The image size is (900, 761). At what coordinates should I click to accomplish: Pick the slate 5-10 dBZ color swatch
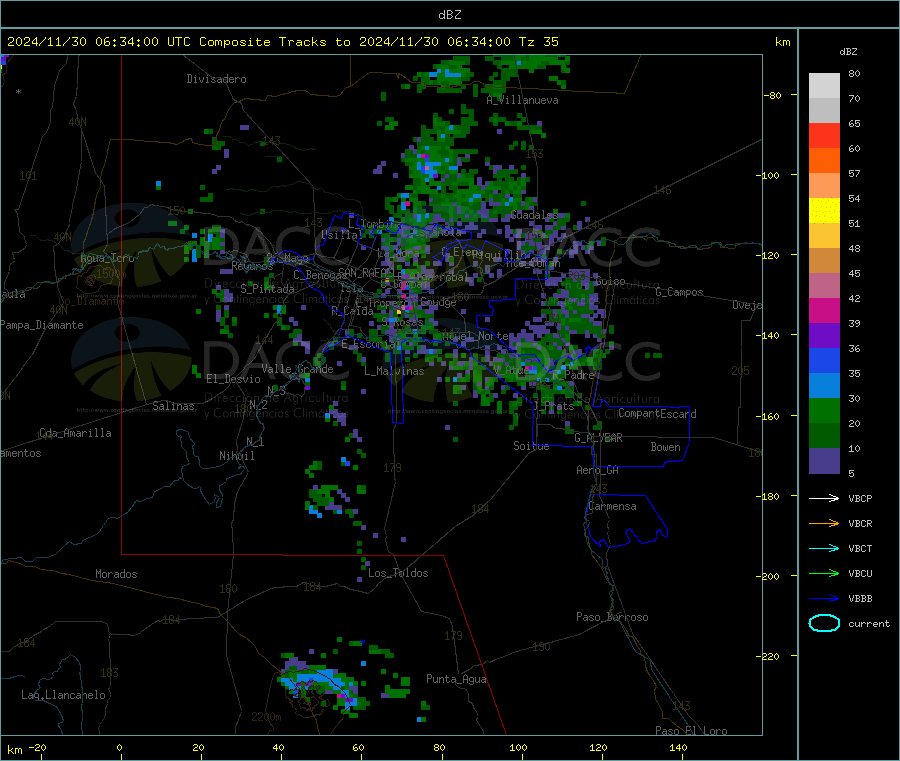824,461
